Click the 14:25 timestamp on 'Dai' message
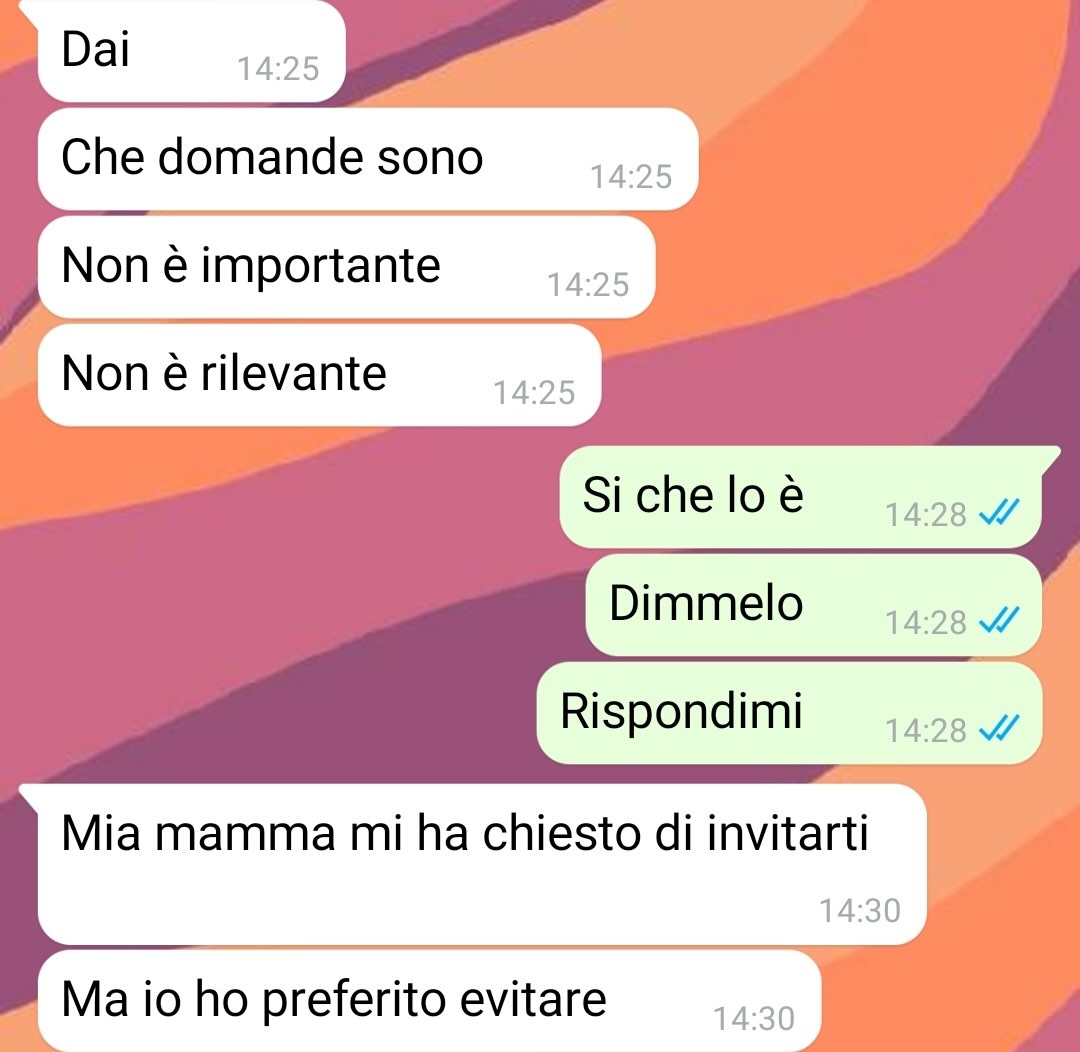 (x=278, y=69)
